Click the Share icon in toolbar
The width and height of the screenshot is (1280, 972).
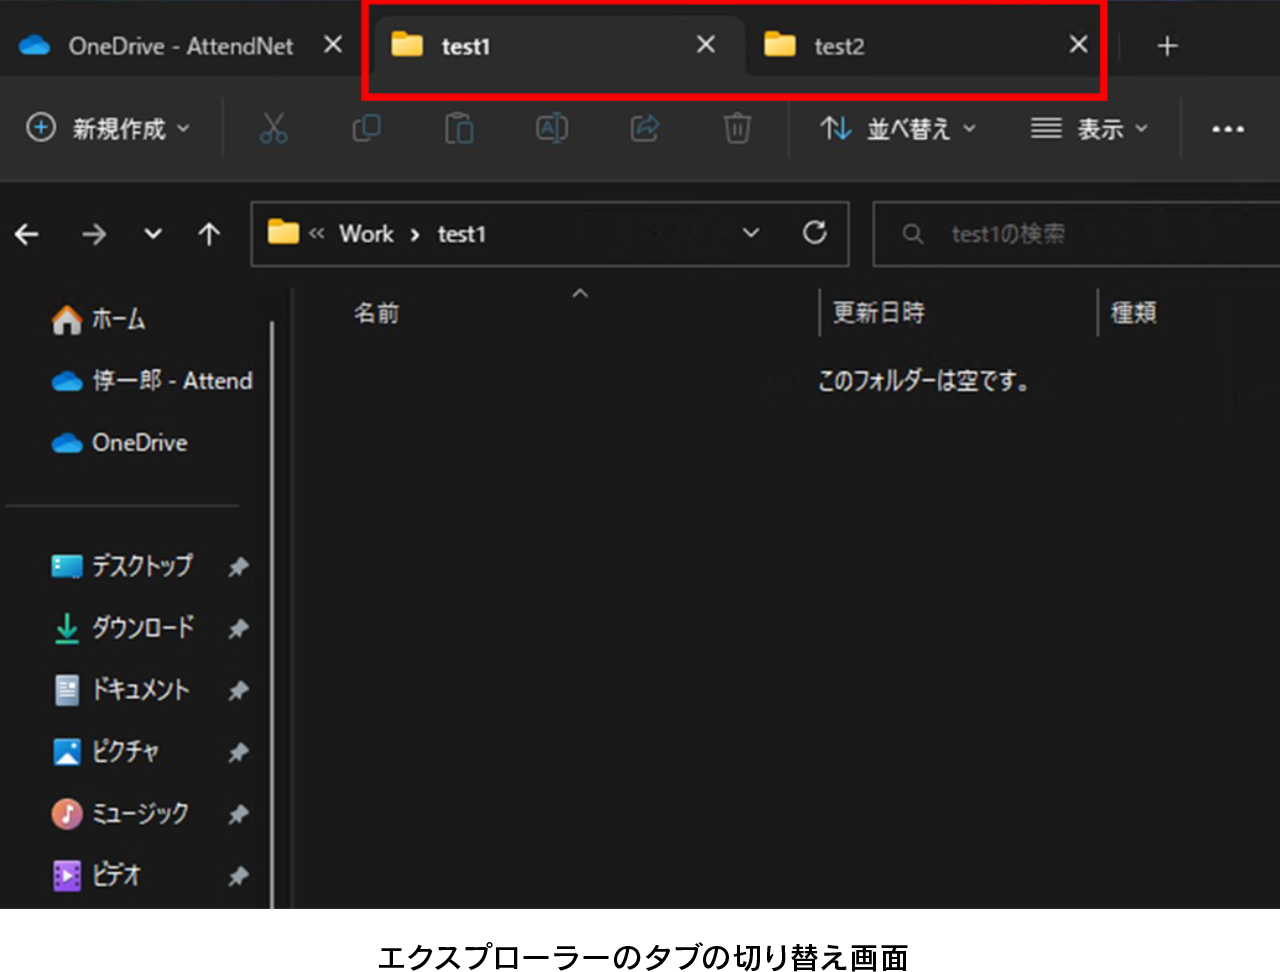(645, 128)
